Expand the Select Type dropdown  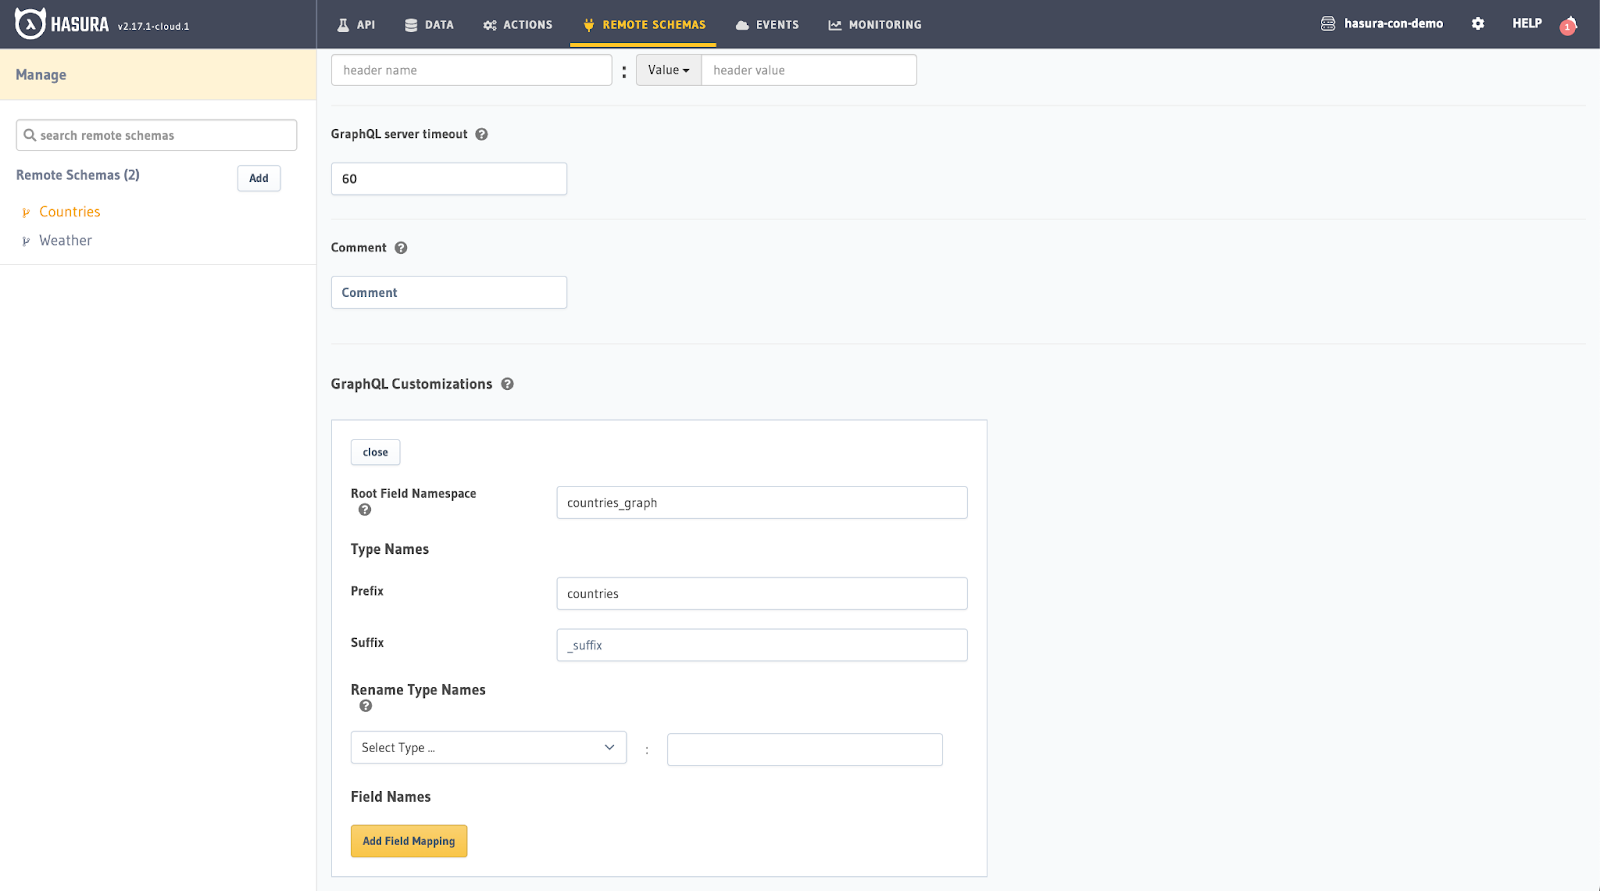[x=488, y=748]
